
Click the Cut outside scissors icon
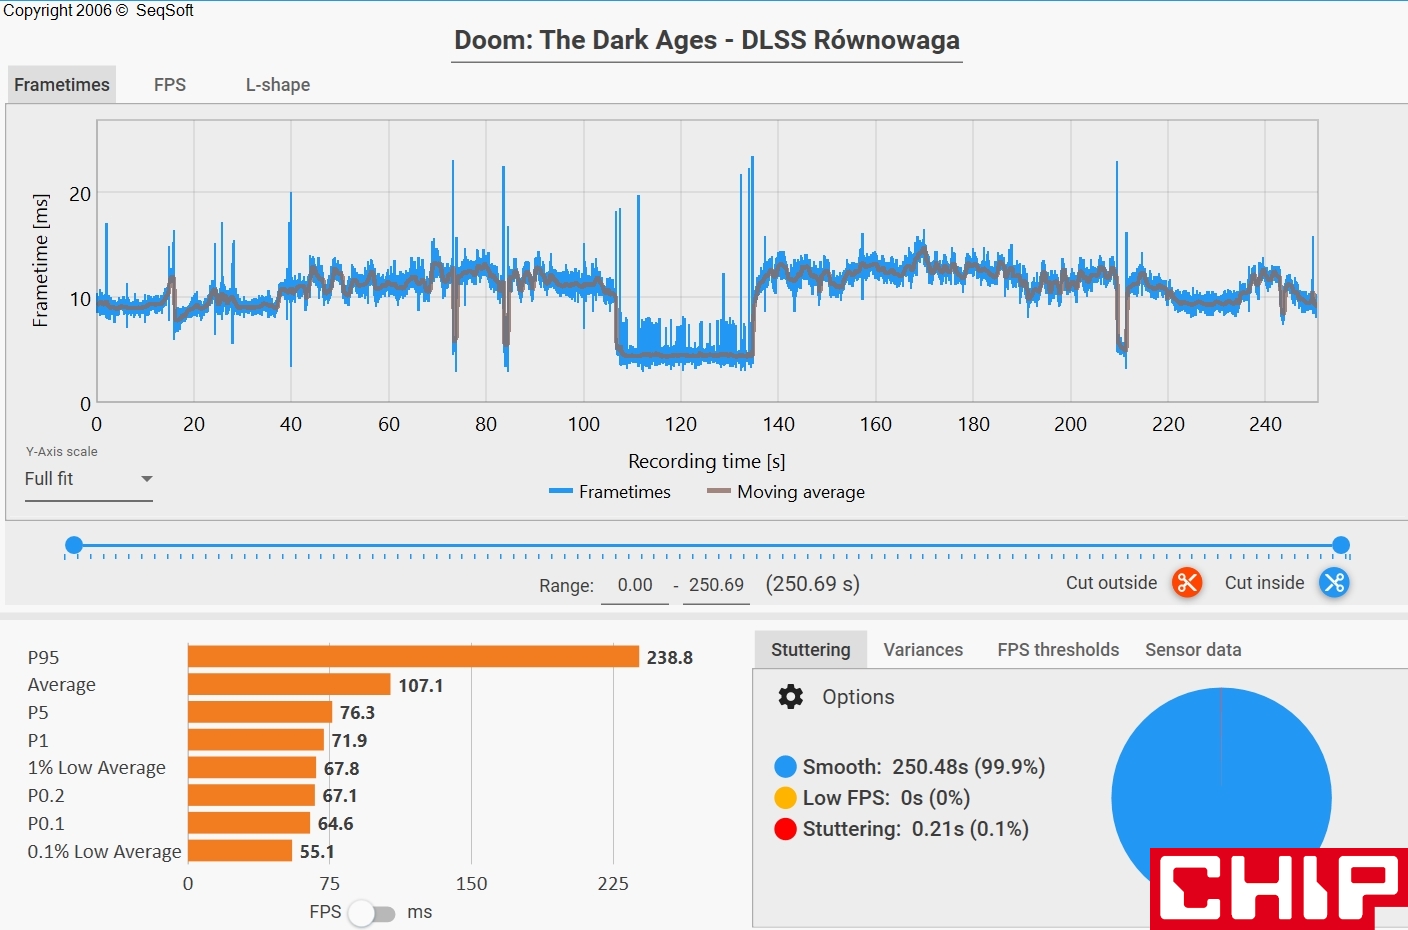pyautogui.click(x=1187, y=582)
